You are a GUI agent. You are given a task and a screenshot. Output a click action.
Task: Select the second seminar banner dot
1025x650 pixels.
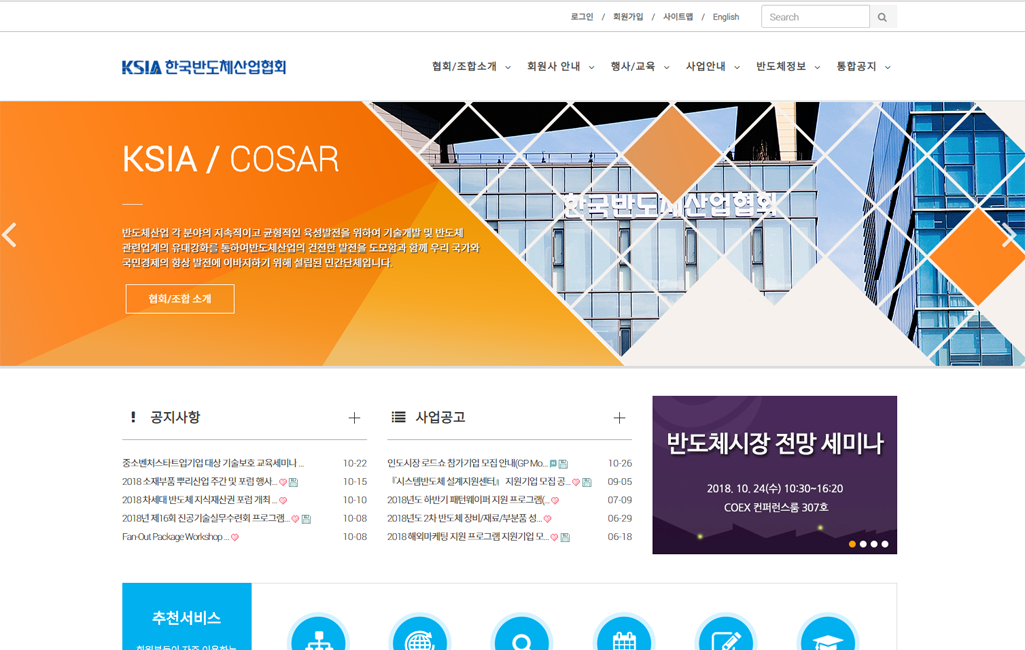point(863,544)
